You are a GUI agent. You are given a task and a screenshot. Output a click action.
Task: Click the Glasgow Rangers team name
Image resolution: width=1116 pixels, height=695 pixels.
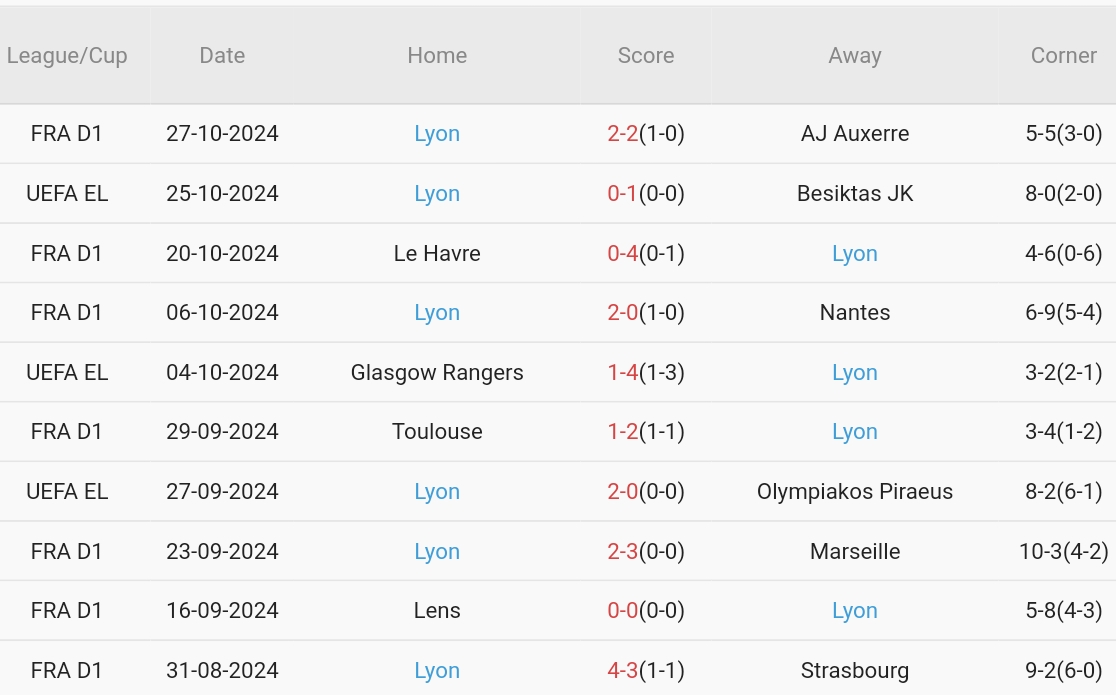point(437,373)
